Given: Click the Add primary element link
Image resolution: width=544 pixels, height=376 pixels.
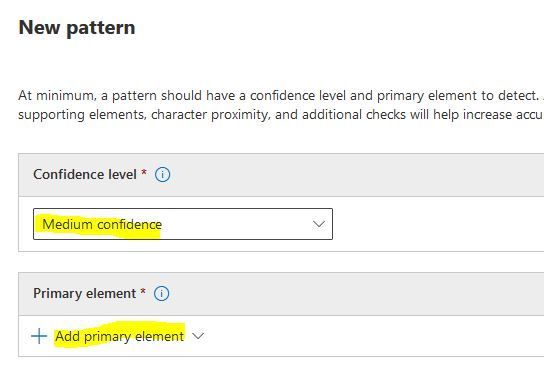Looking at the screenshot, I should pyautogui.click(x=120, y=336).
